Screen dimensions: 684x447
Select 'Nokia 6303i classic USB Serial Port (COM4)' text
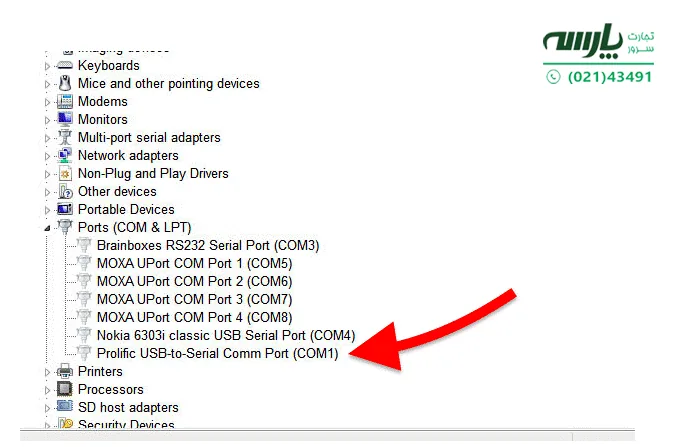click(x=226, y=335)
